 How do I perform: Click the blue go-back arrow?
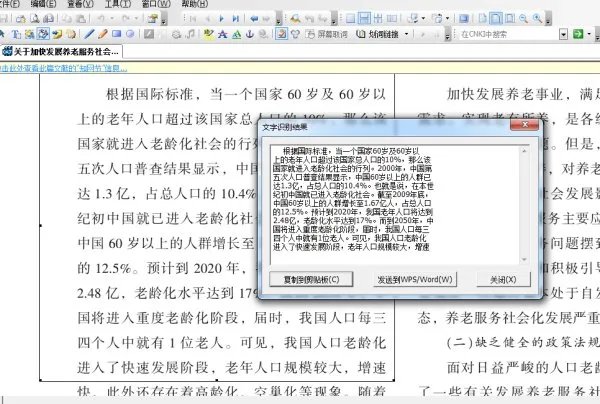tap(254, 18)
